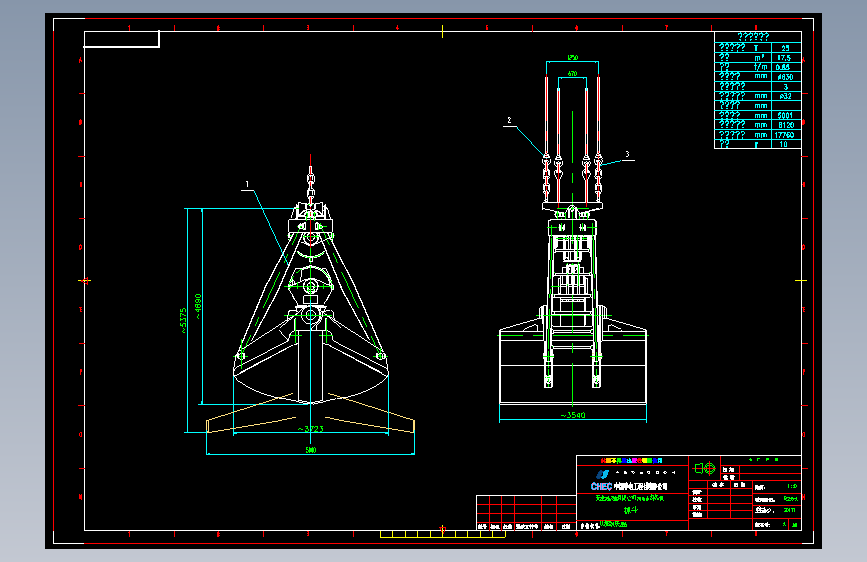Click the ø32 value in spec table

pyautogui.click(x=786, y=96)
